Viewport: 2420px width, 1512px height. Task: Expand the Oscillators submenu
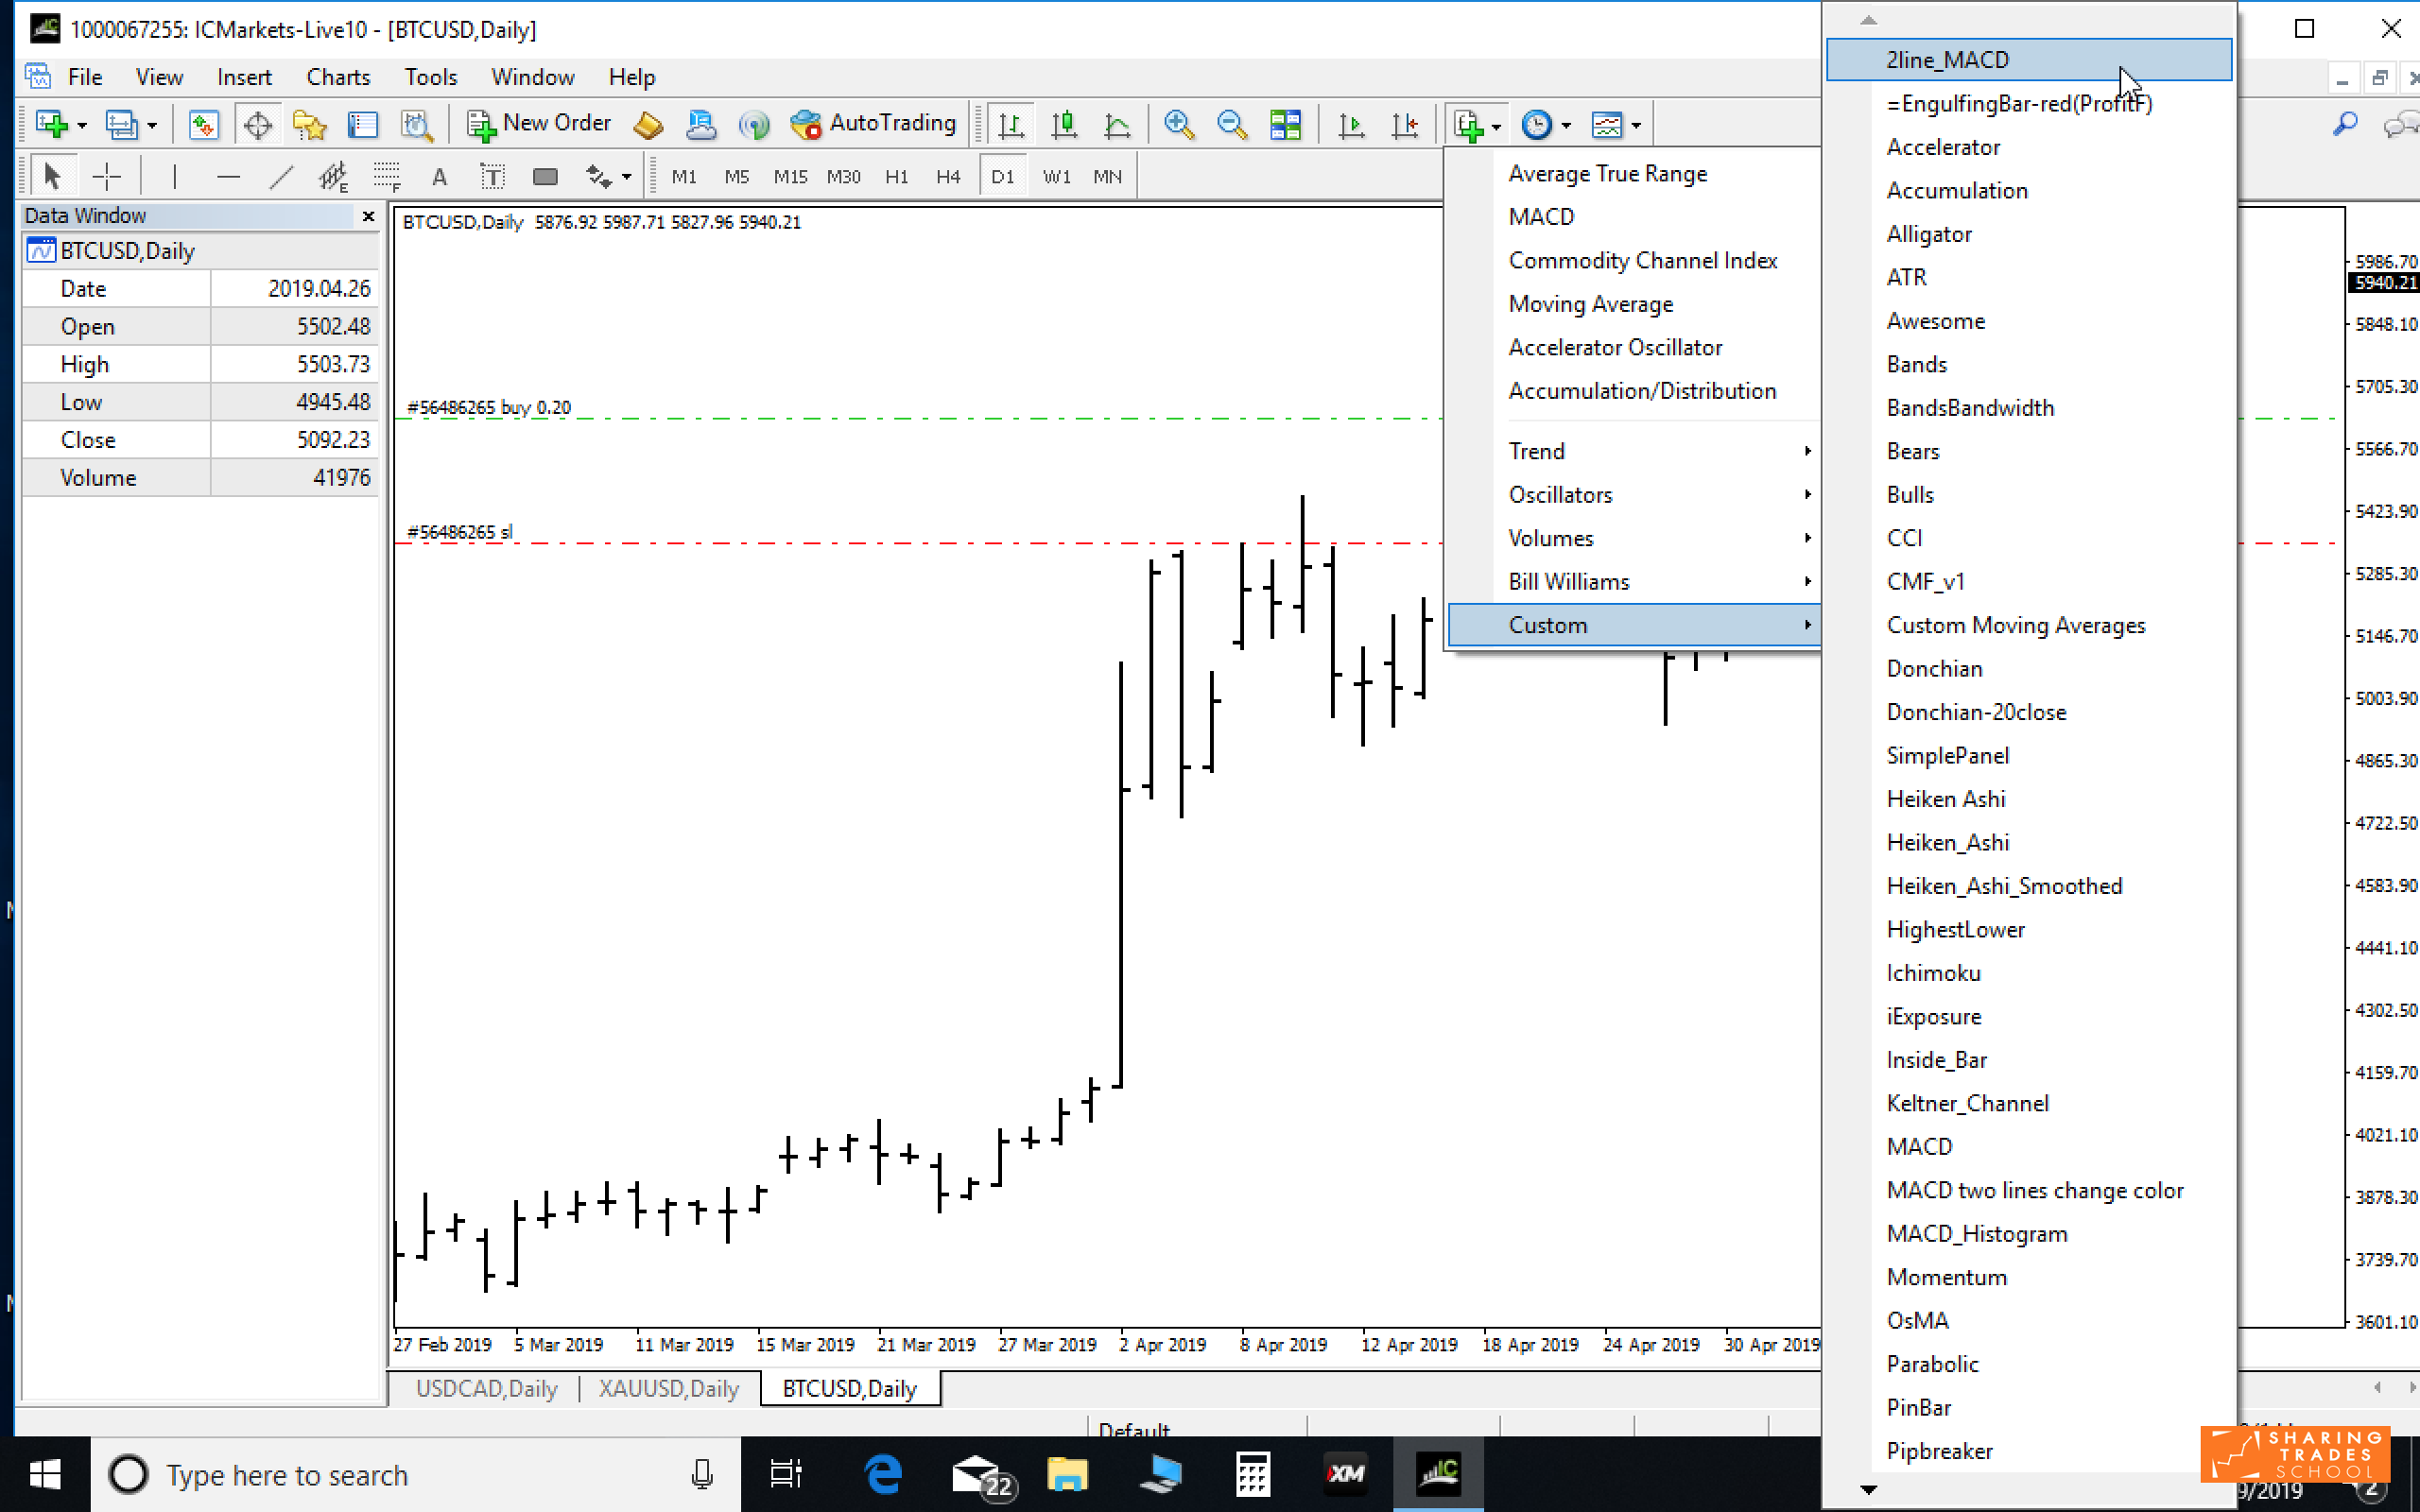[1633, 494]
